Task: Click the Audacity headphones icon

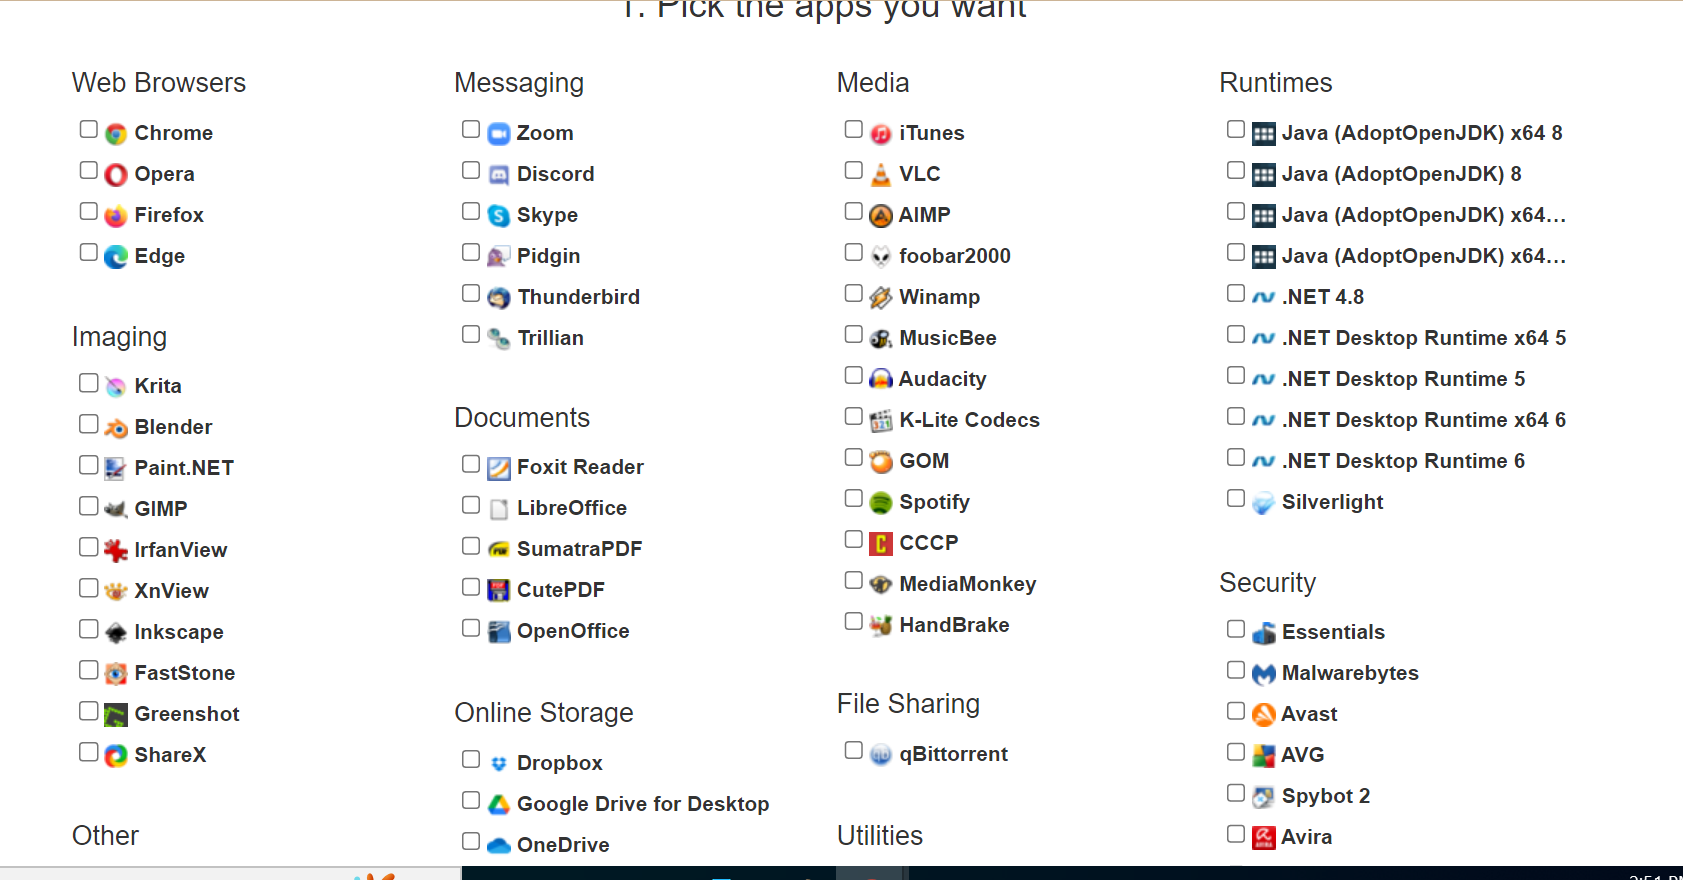Action: (x=880, y=380)
